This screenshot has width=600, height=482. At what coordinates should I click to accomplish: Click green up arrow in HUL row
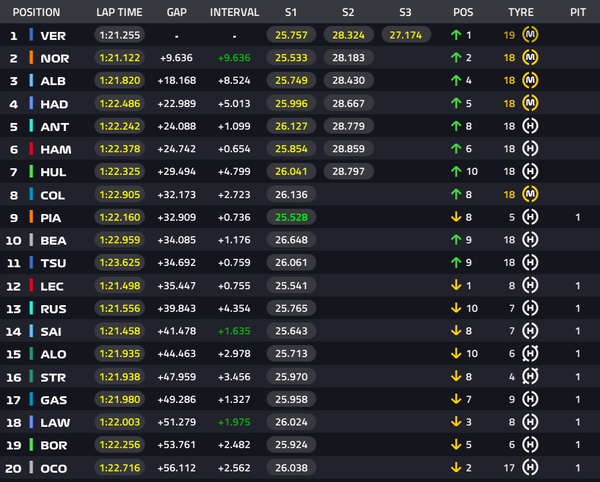coord(456,171)
